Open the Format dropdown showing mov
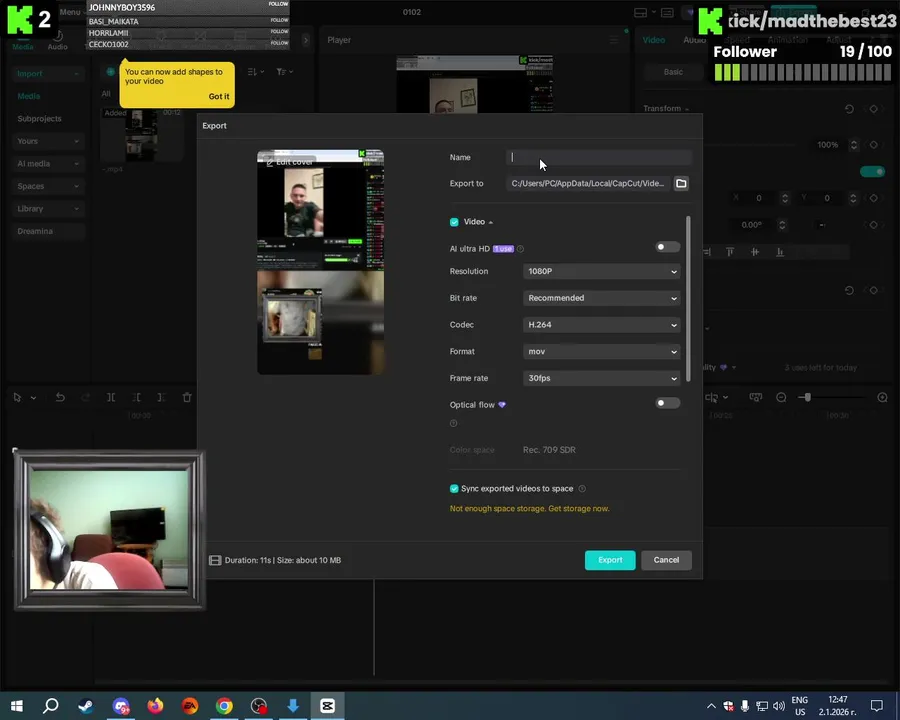 point(602,351)
